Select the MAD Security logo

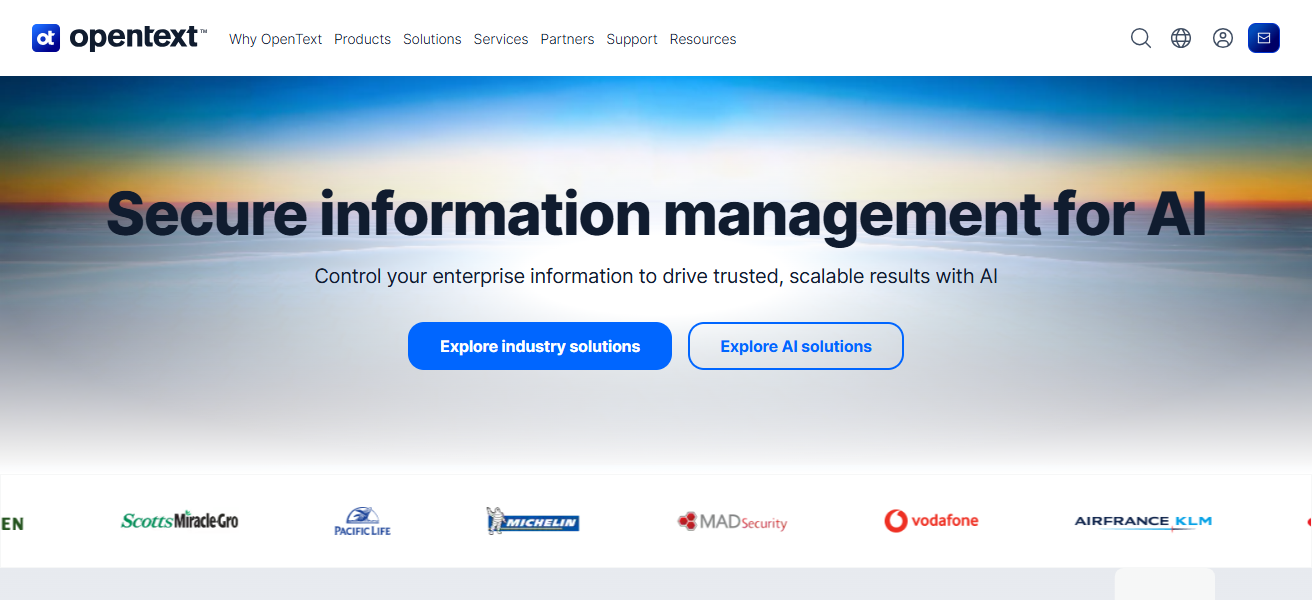coord(732,521)
